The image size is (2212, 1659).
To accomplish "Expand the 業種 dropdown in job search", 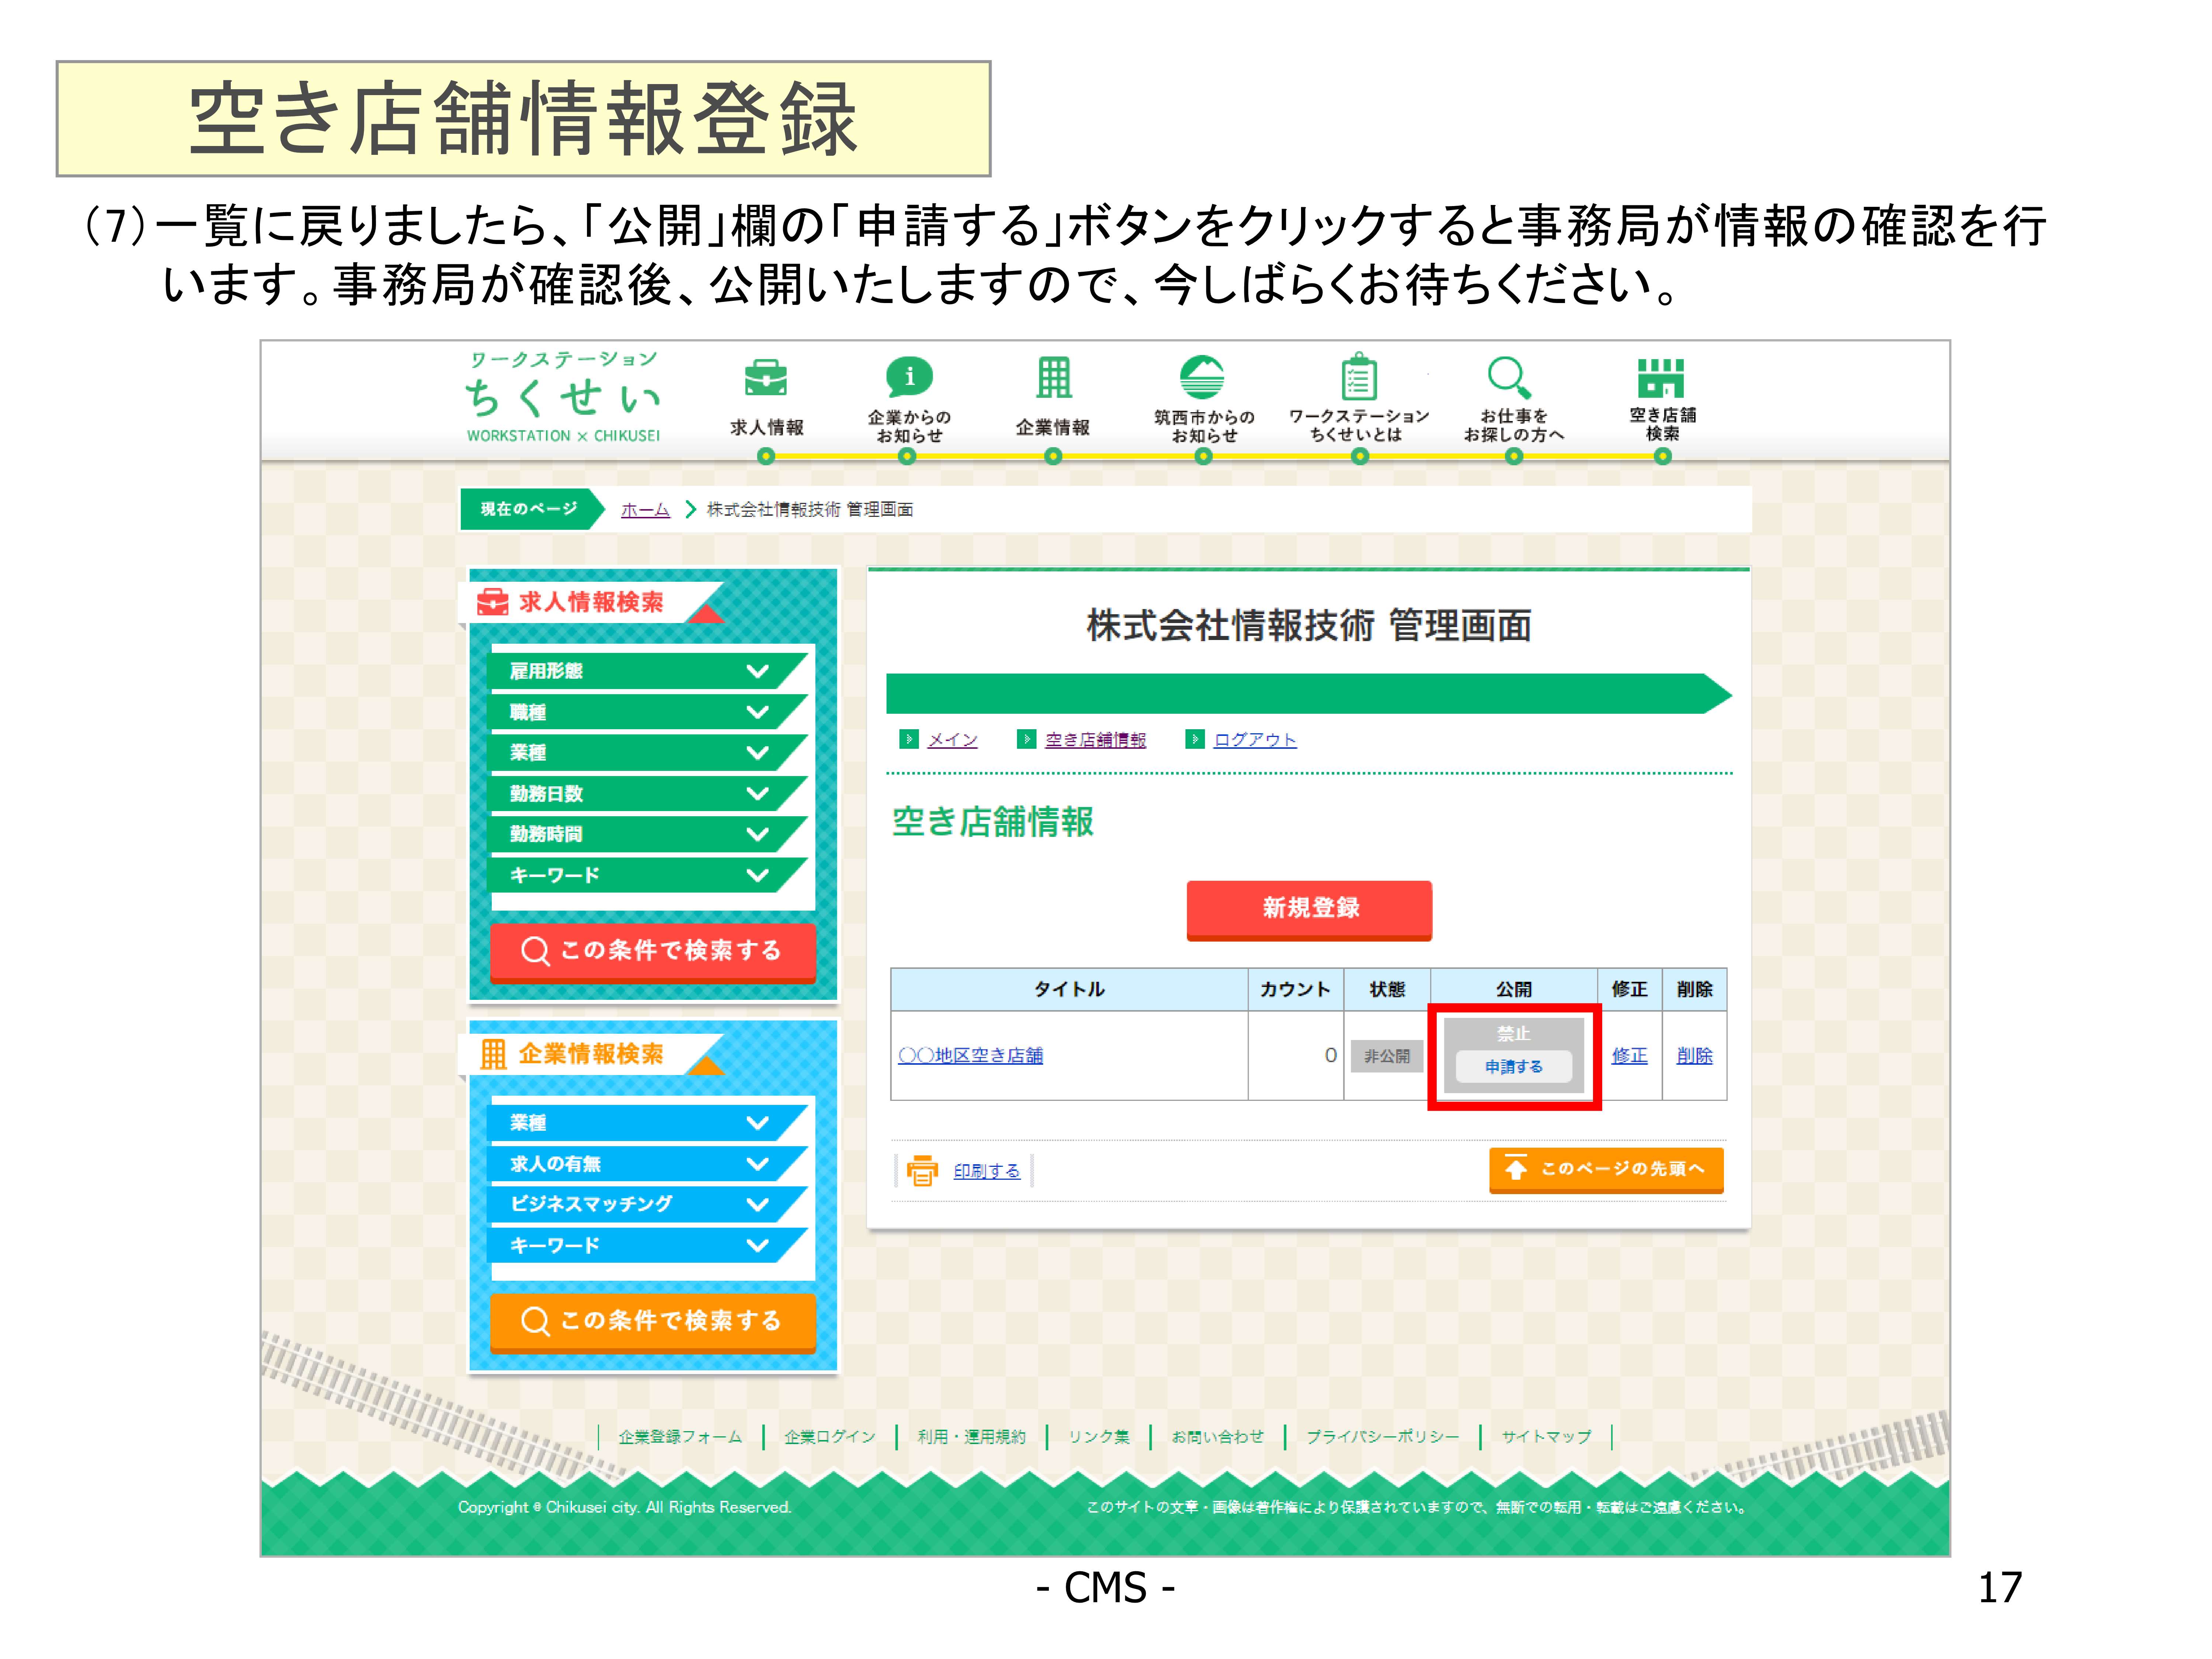I will [x=647, y=753].
